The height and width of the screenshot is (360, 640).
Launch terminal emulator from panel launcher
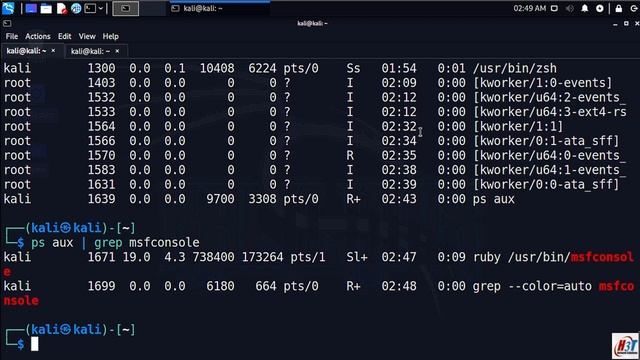click(90, 9)
